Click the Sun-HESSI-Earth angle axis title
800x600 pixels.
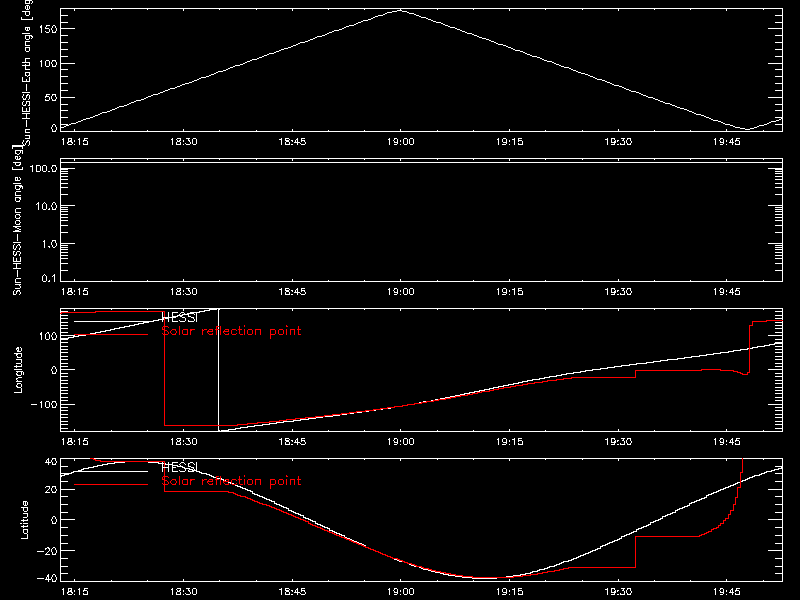(x=27, y=72)
